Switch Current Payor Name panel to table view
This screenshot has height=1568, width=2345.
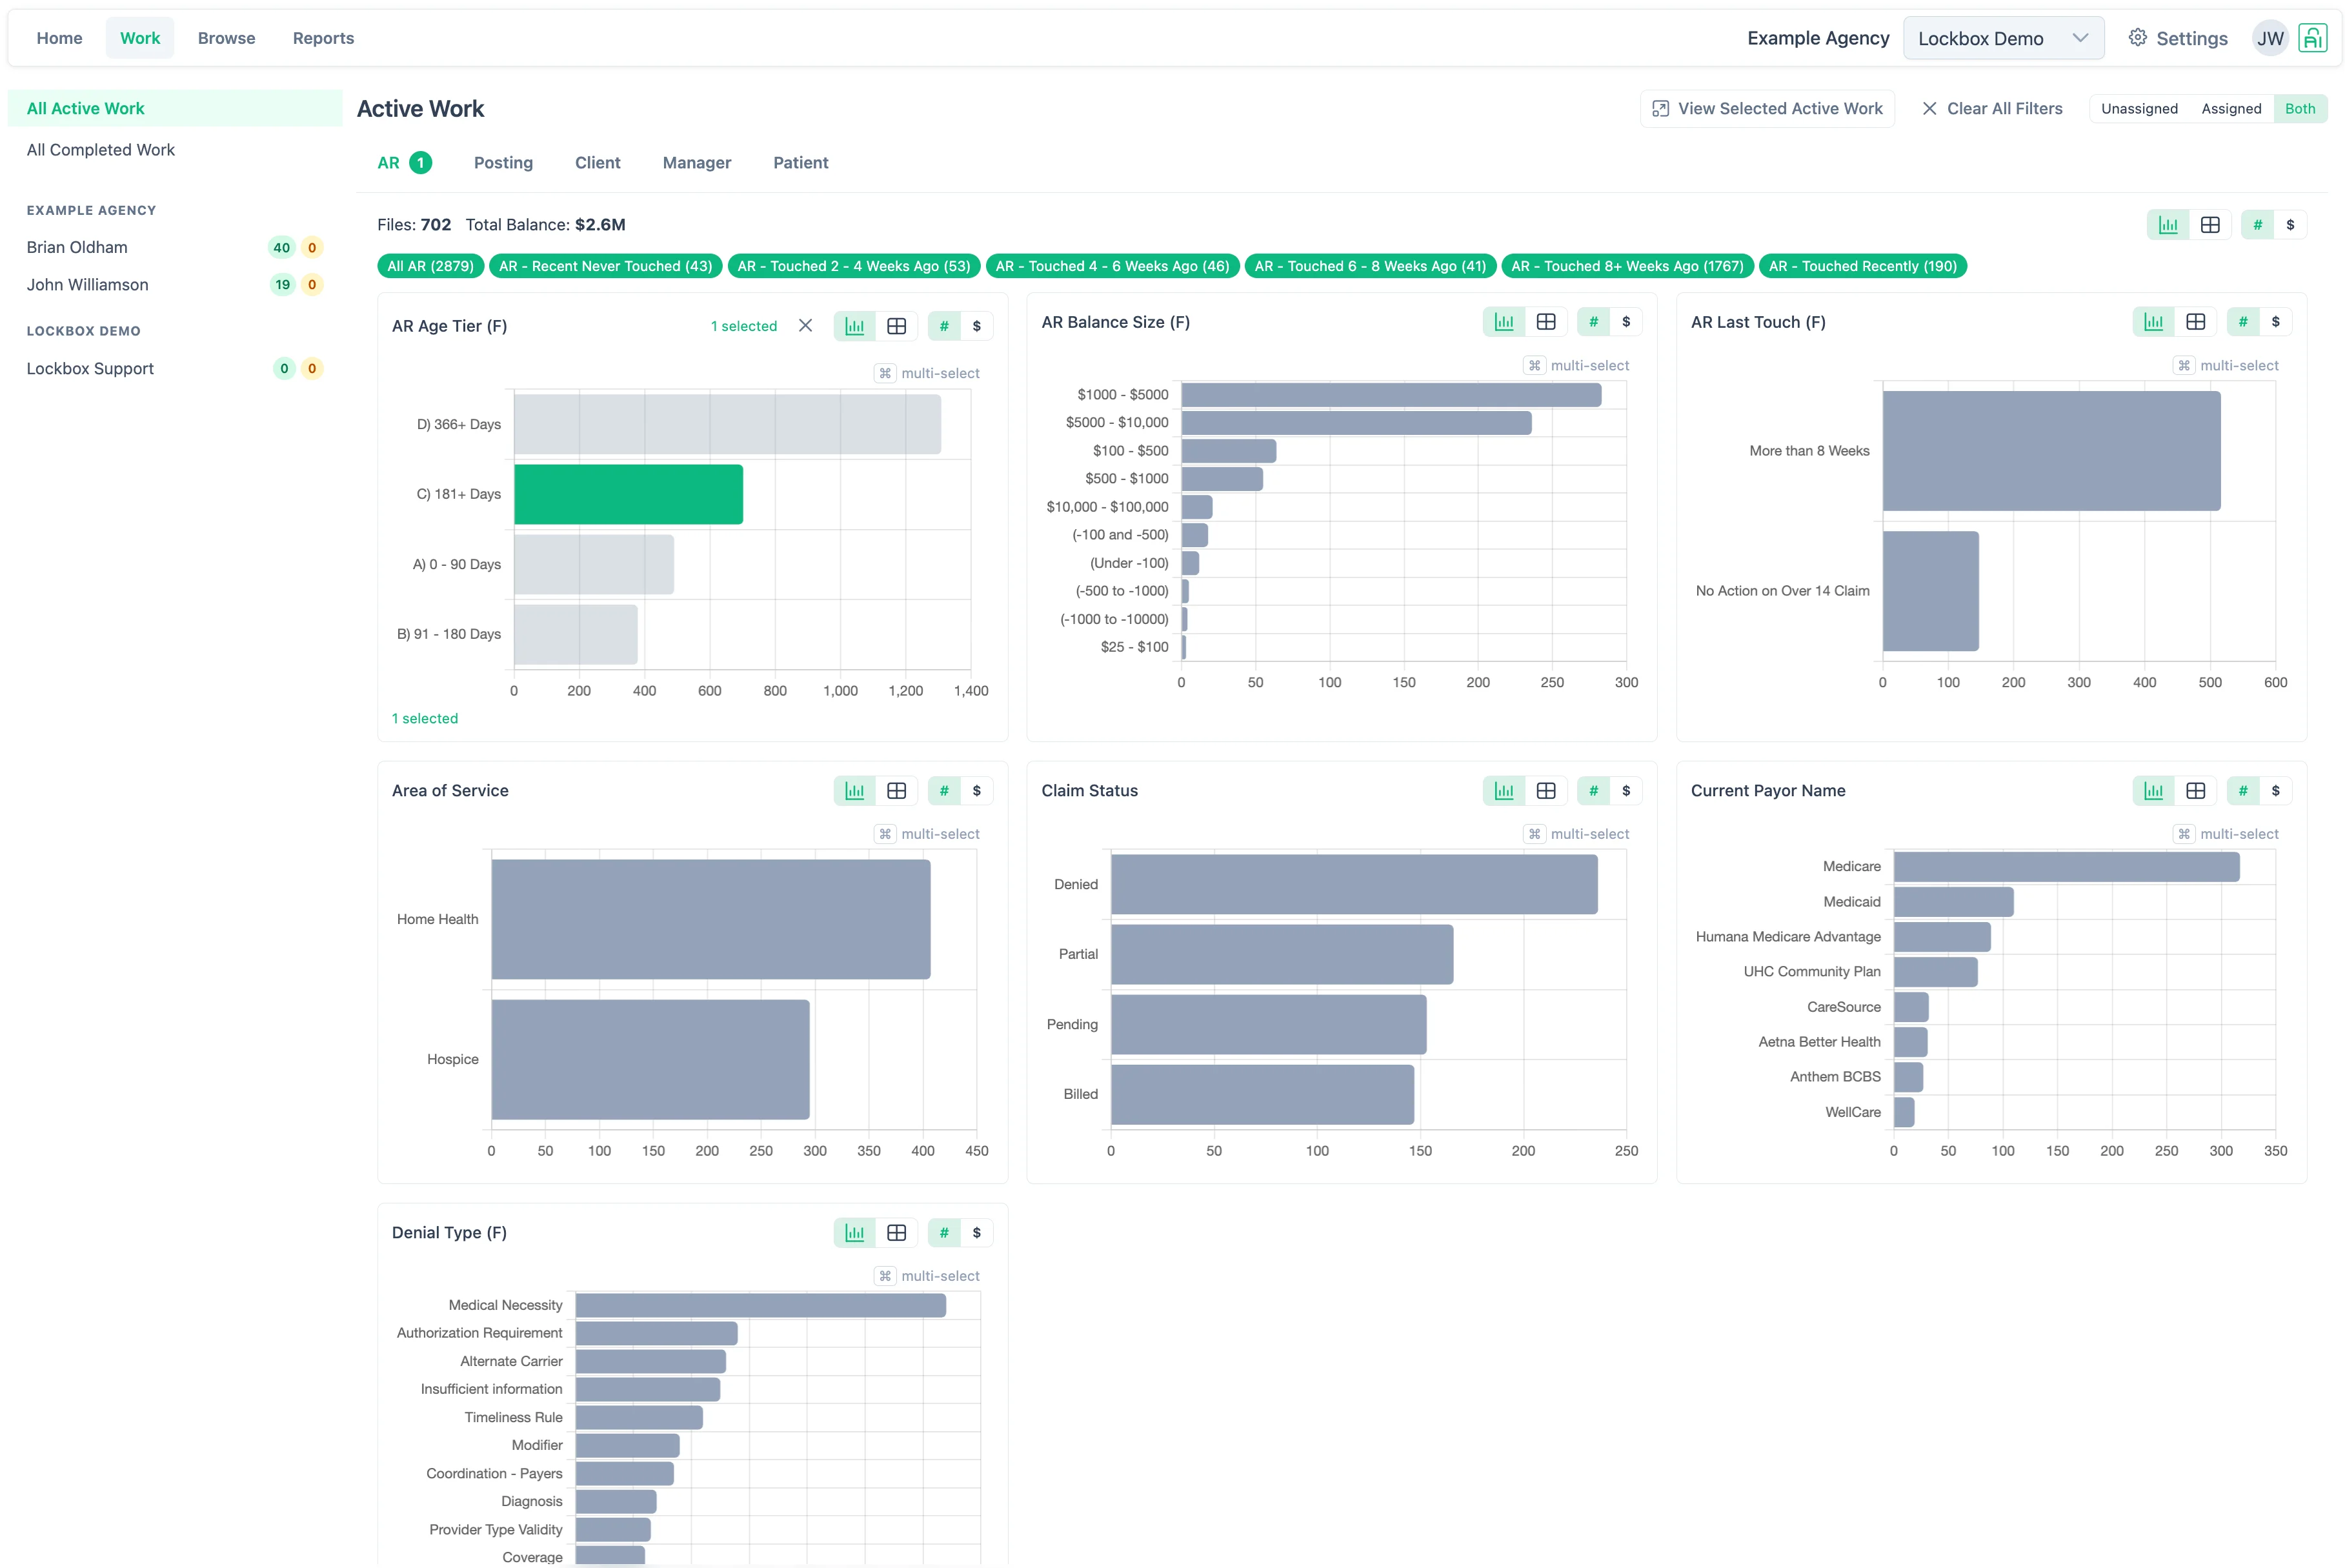(x=2196, y=791)
